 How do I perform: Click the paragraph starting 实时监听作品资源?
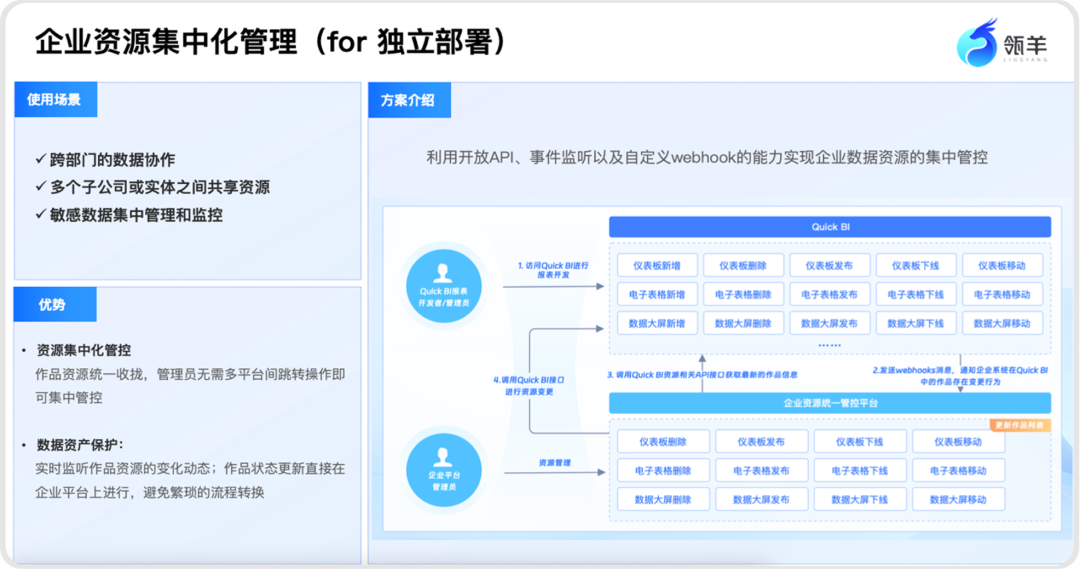pos(190,480)
